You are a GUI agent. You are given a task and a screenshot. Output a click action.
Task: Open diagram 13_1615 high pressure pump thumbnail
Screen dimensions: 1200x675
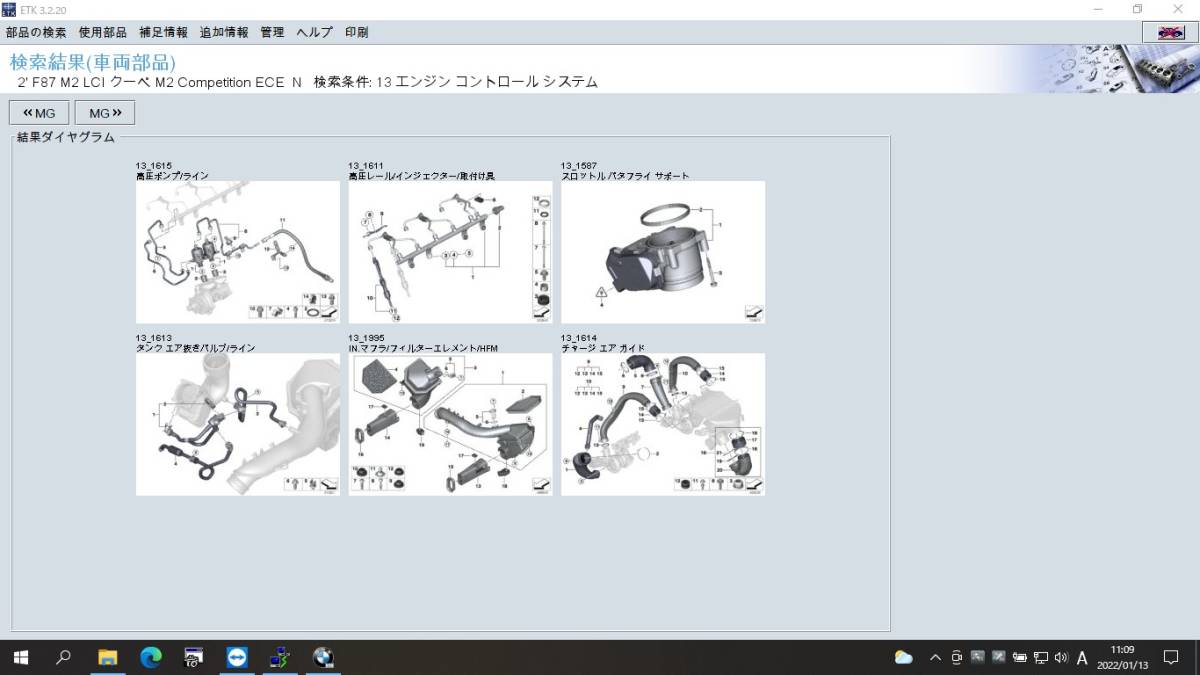click(x=237, y=252)
